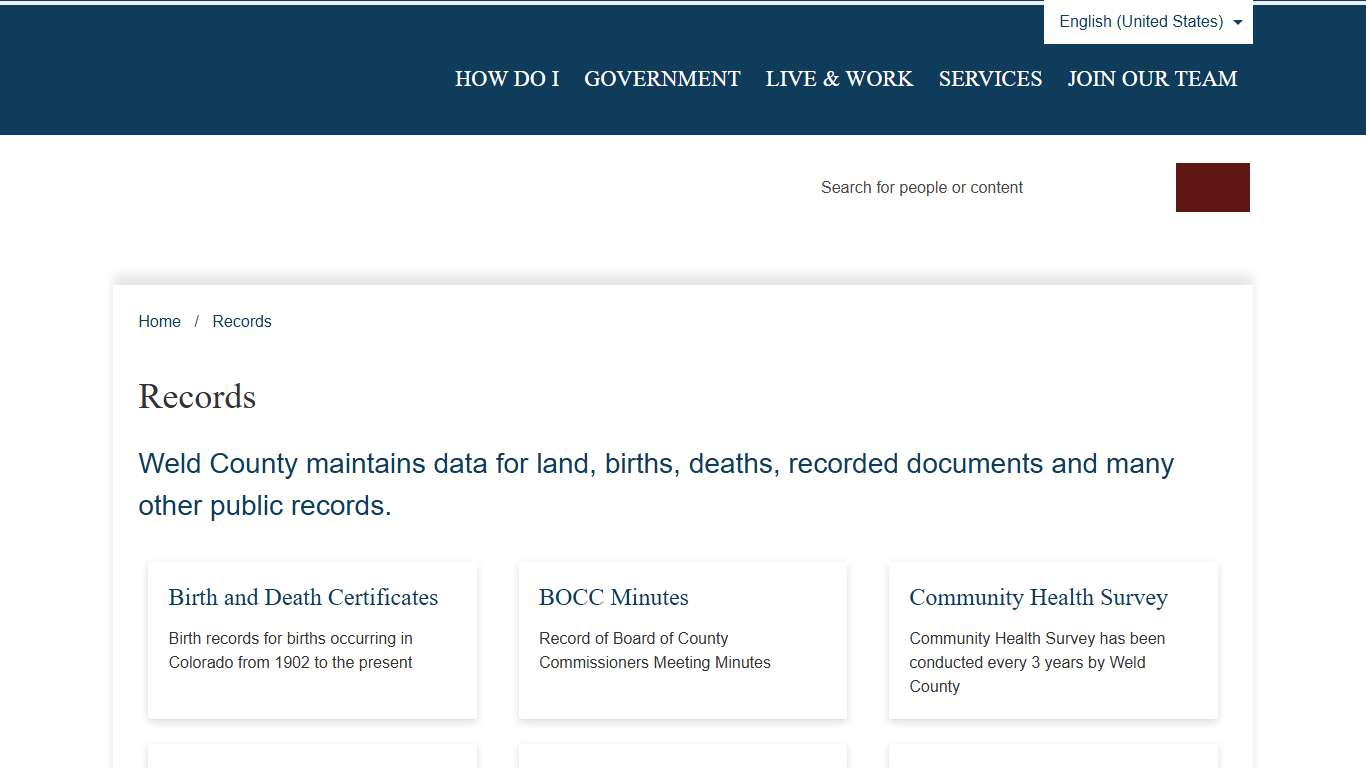This screenshot has width=1366, height=768.
Task: Select Records in the breadcrumb trail
Action: [242, 321]
